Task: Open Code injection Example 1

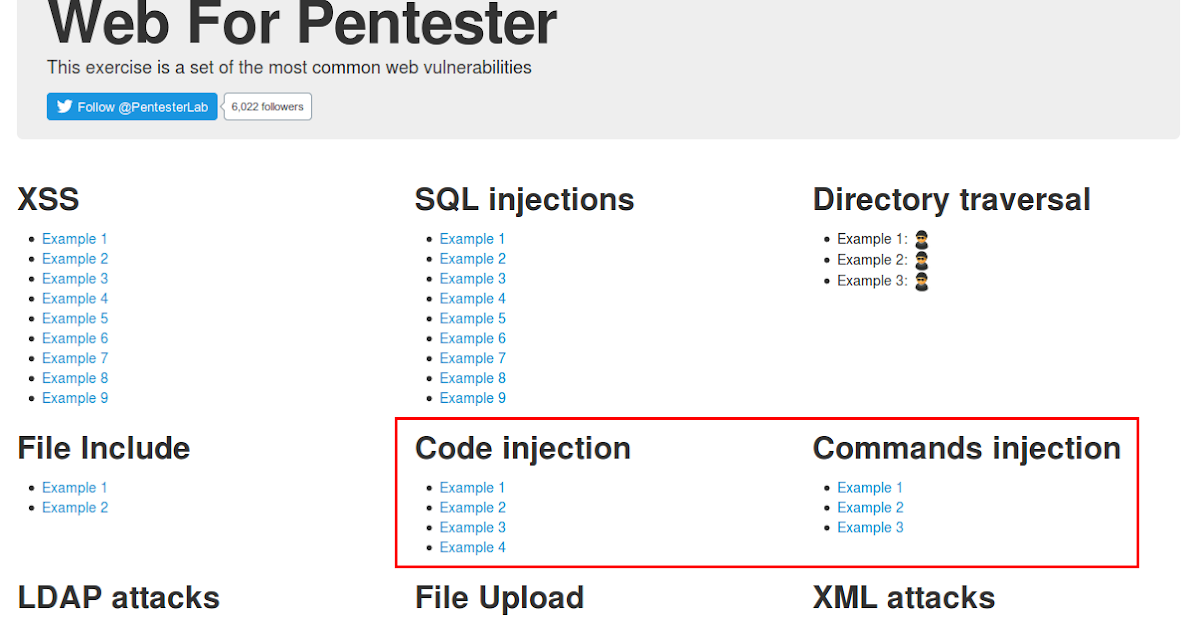Action: (472, 487)
